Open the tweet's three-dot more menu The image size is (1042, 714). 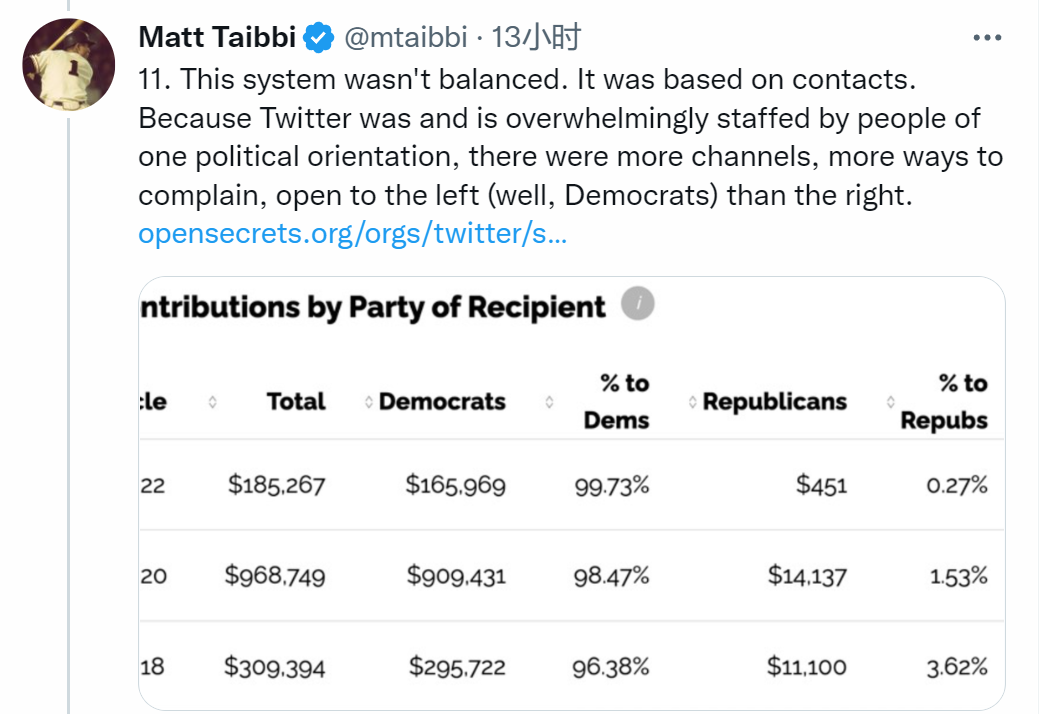coord(987,38)
